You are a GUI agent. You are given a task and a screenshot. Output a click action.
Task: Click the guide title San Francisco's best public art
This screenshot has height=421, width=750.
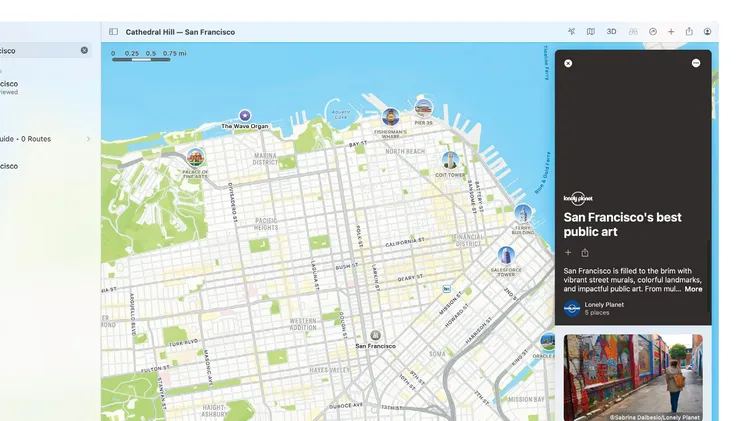[622, 224]
